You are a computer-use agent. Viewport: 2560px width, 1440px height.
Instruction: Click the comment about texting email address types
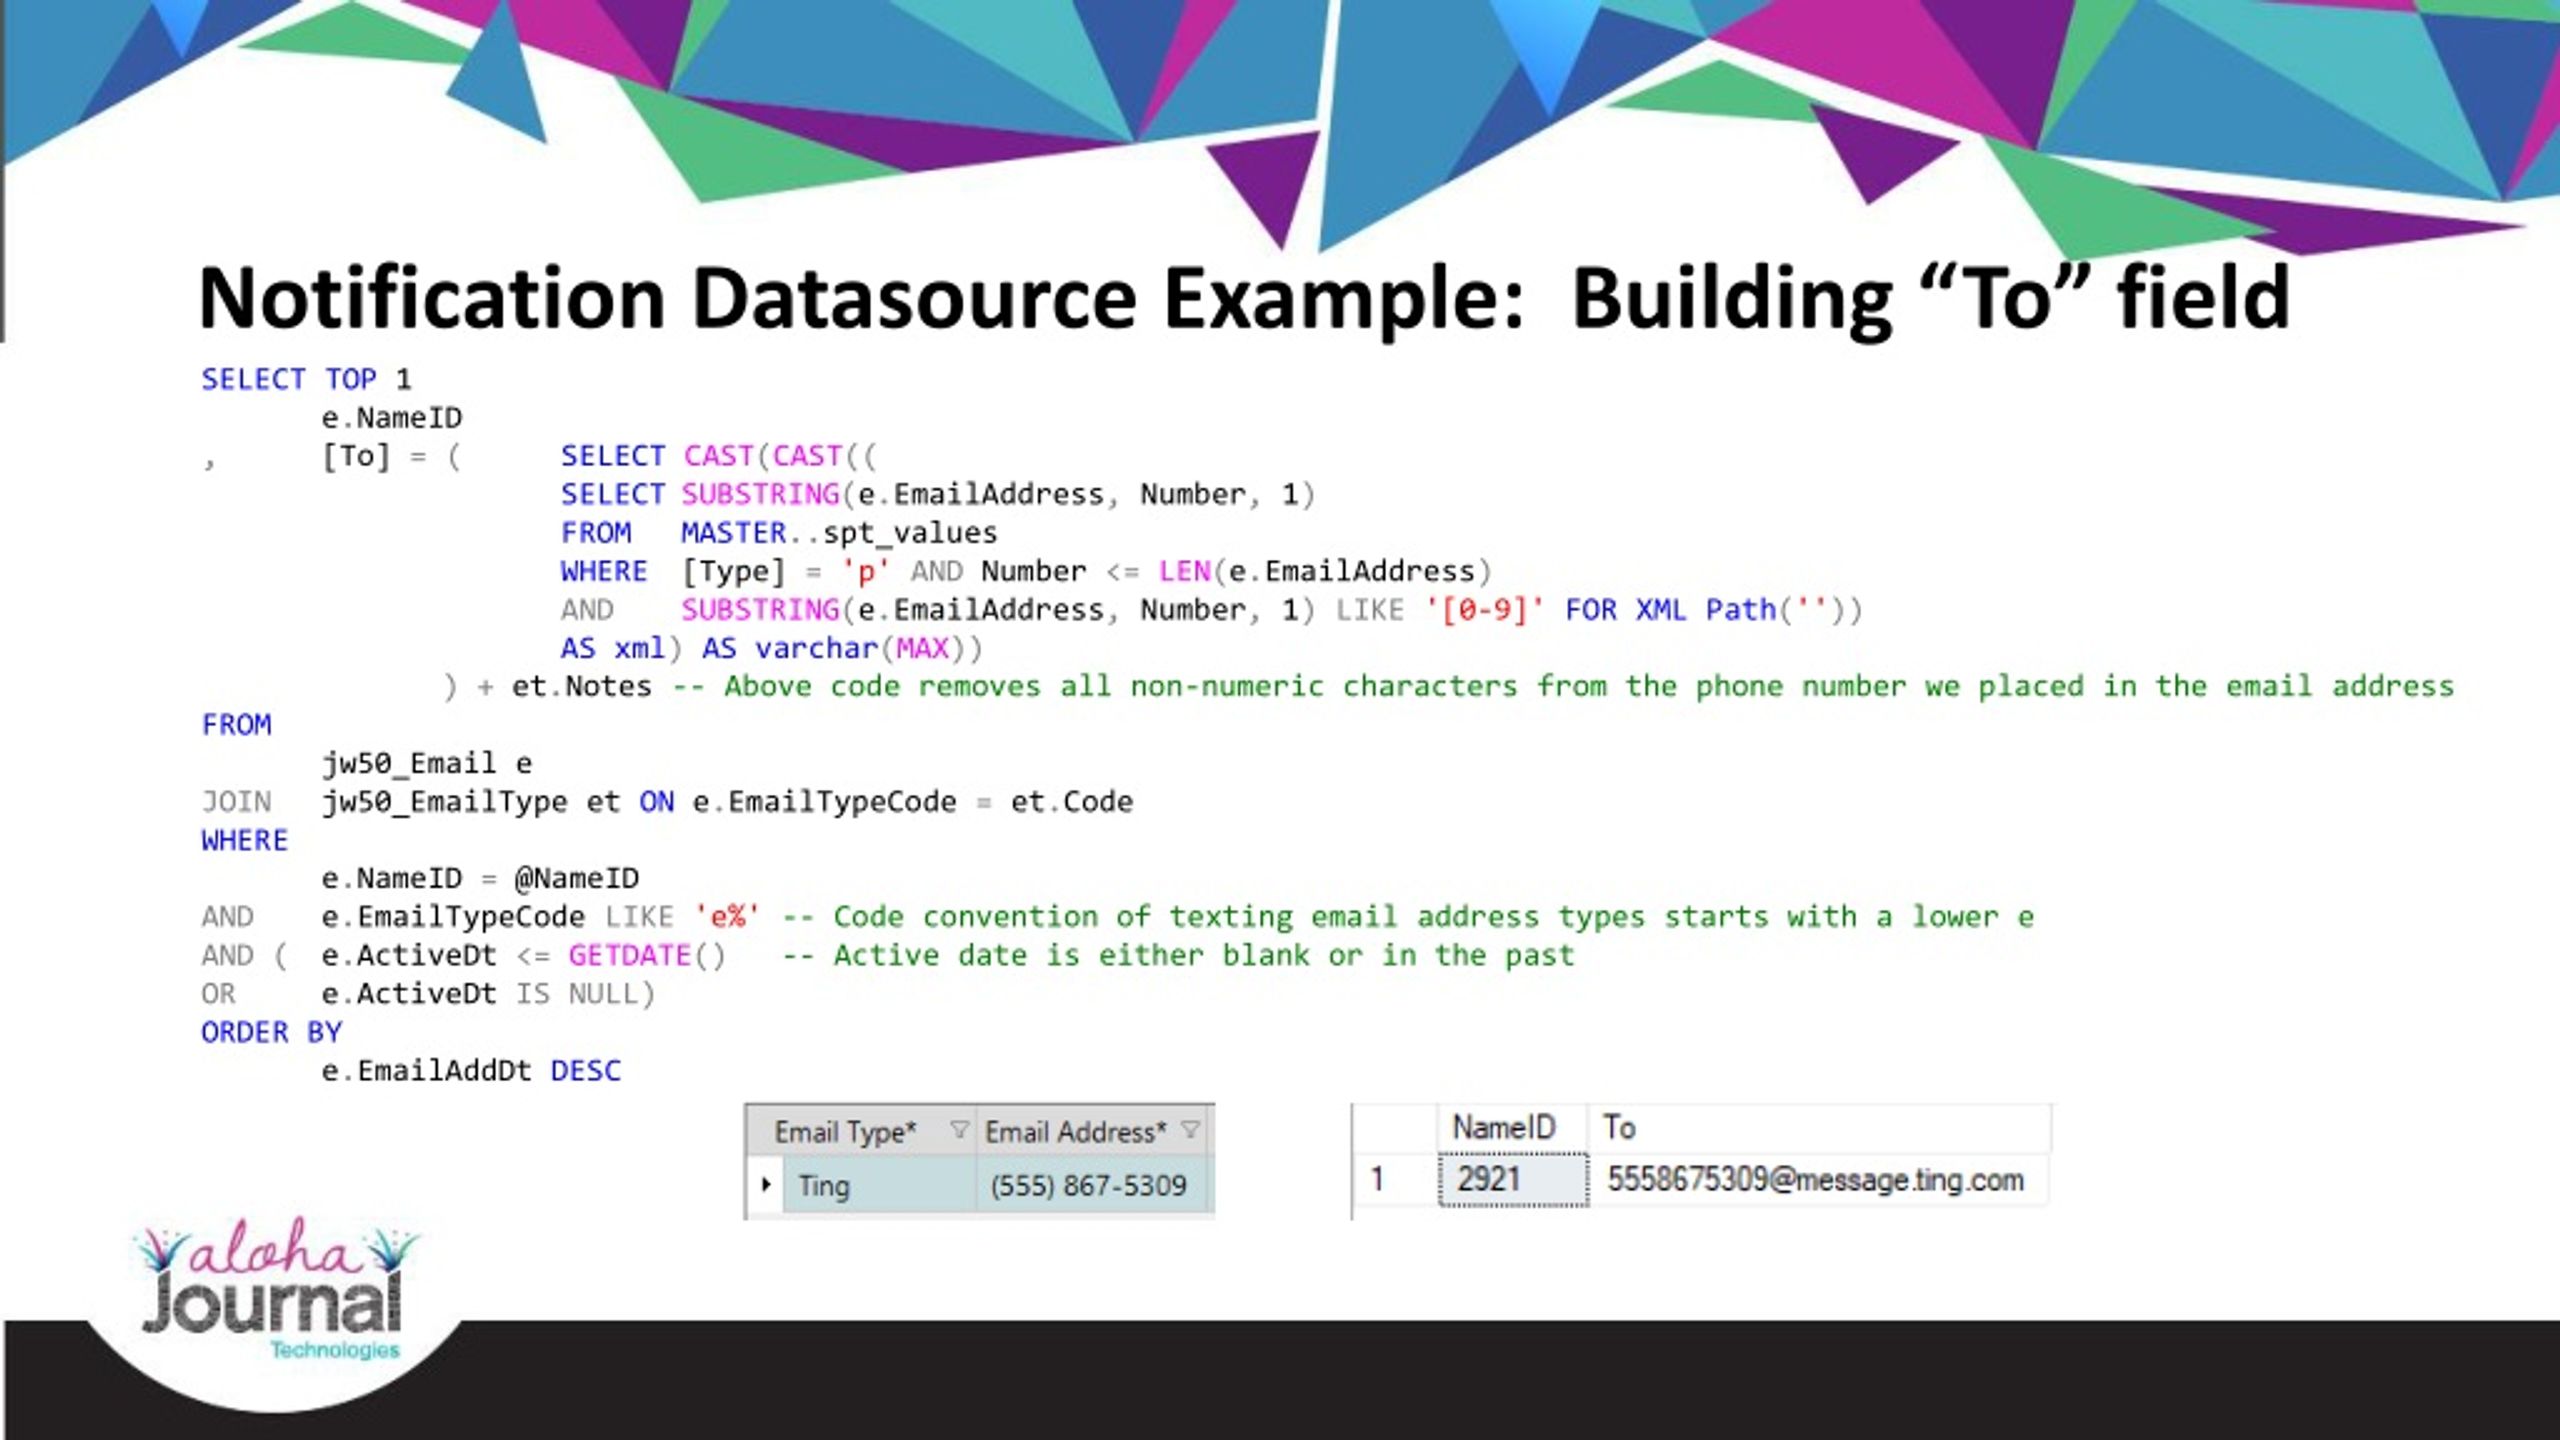click(x=1408, y=916)
